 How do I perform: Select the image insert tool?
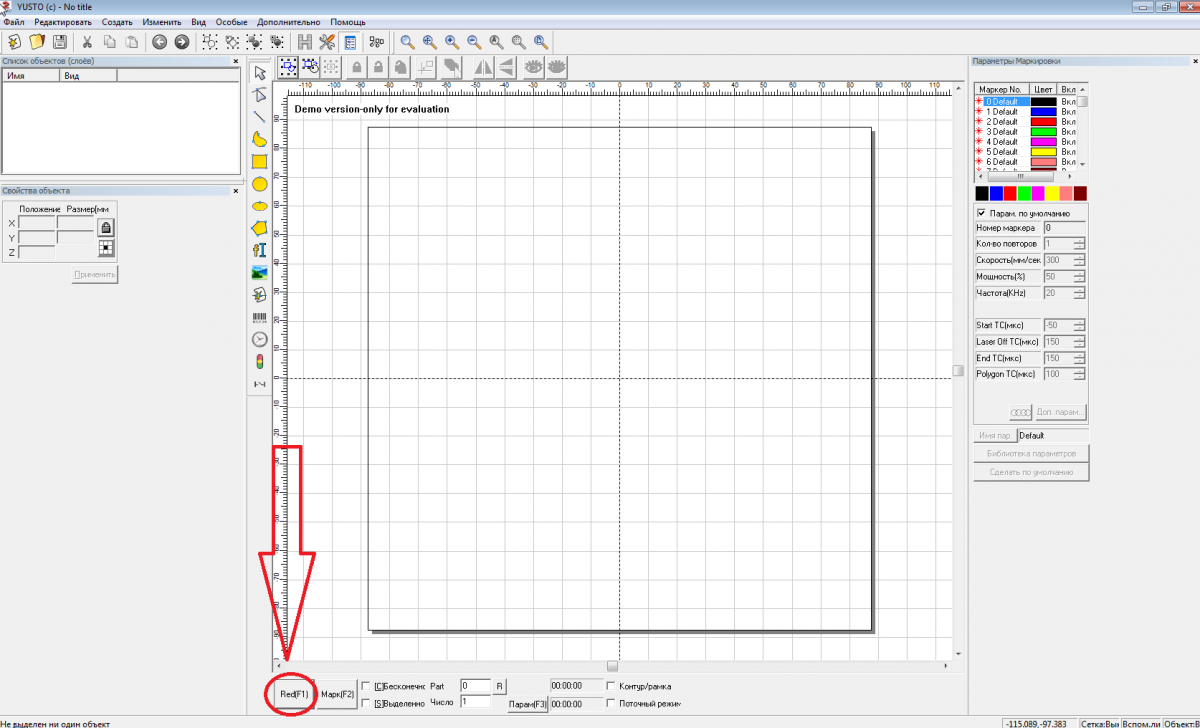coord(259,272)
